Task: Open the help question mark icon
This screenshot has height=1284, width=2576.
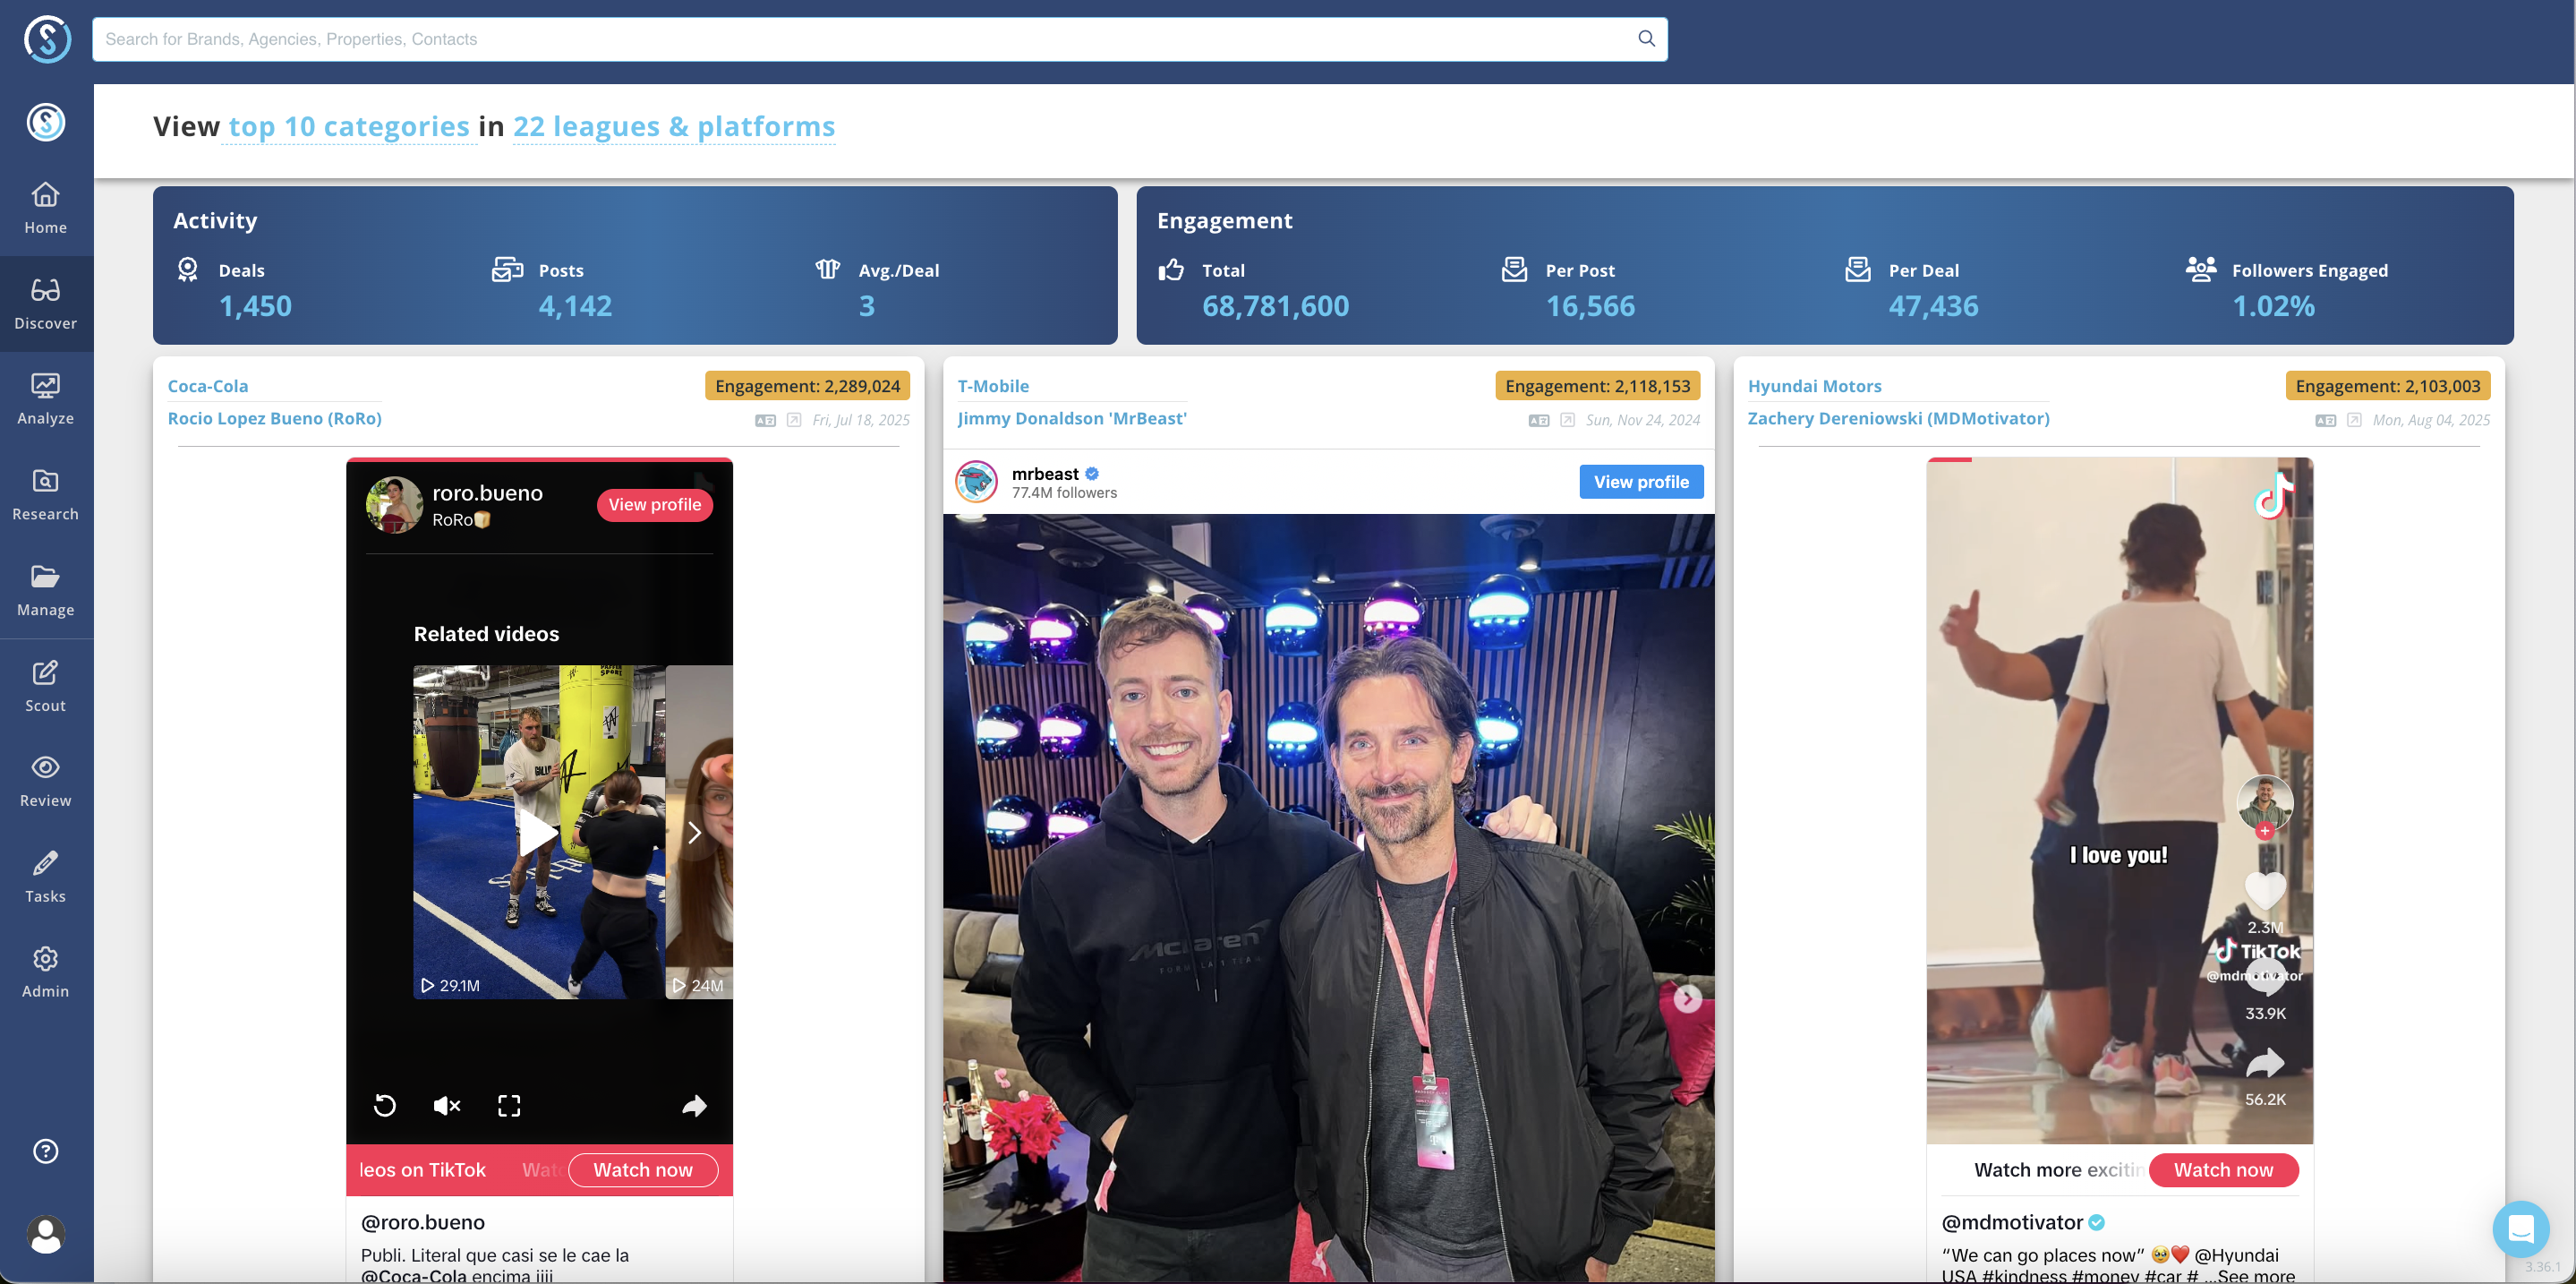Action: coord(46,1151)
